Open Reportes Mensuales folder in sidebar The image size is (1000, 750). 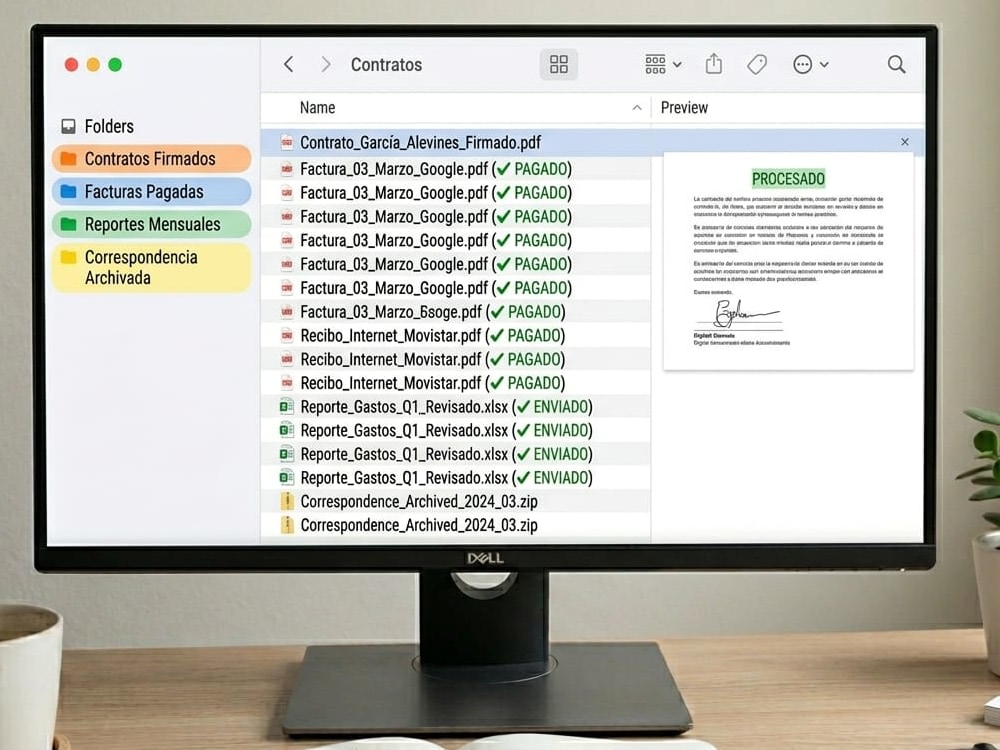tap(152, 224)
